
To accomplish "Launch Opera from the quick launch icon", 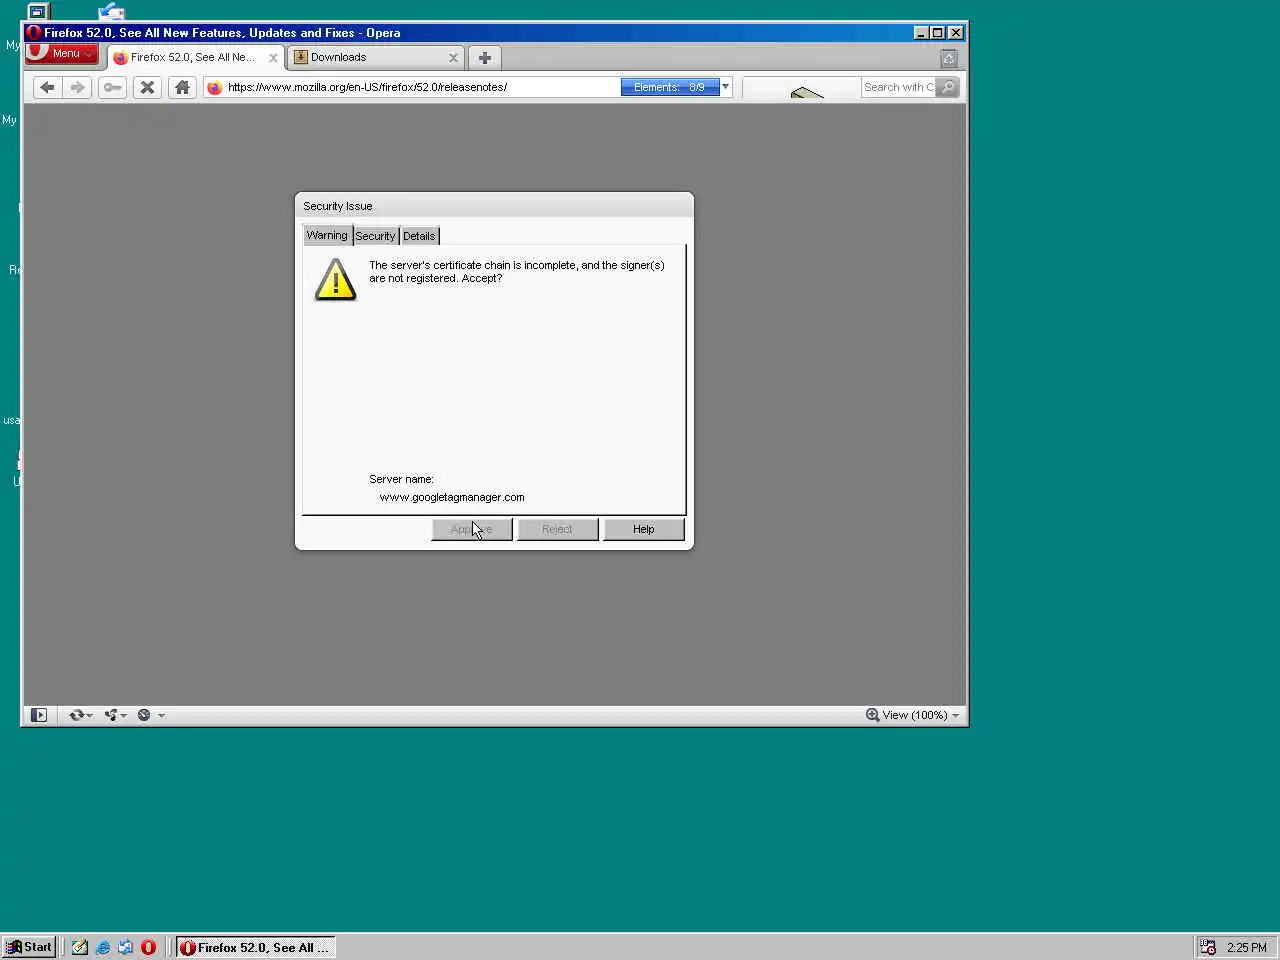I will click(x=149, y=947).
